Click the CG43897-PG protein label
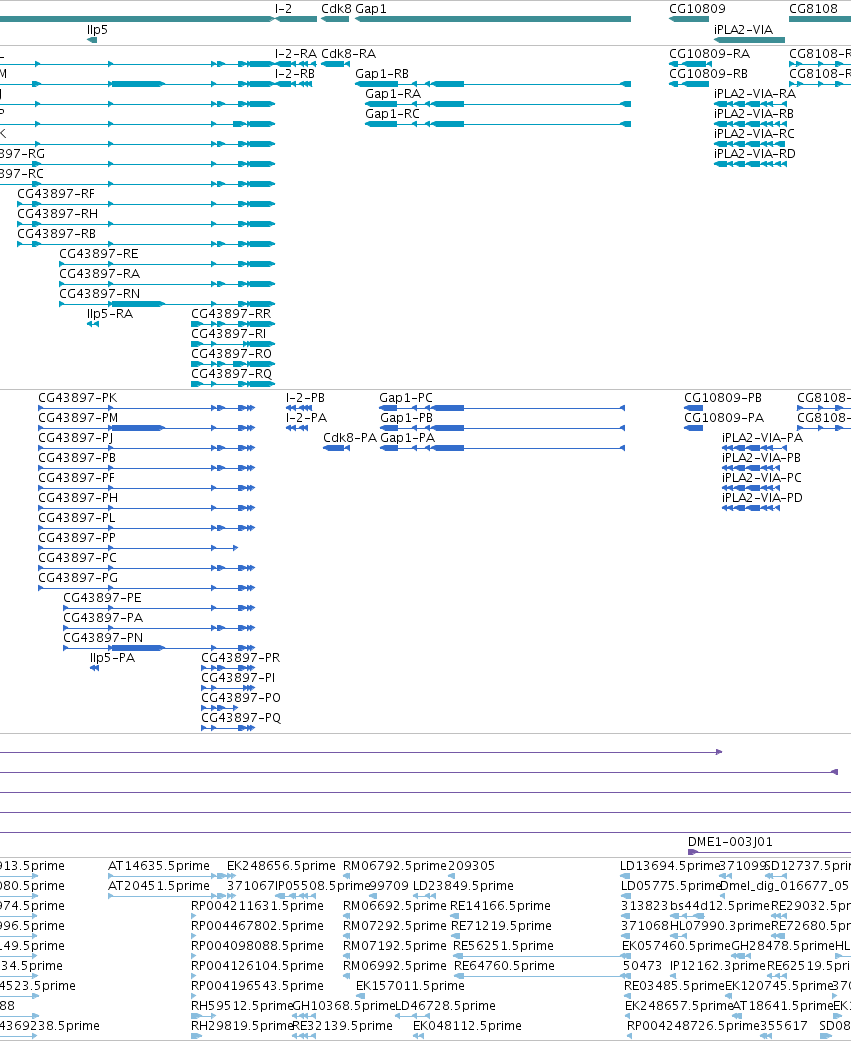Screen dimensions: 851x1041 tap(78, 578)
